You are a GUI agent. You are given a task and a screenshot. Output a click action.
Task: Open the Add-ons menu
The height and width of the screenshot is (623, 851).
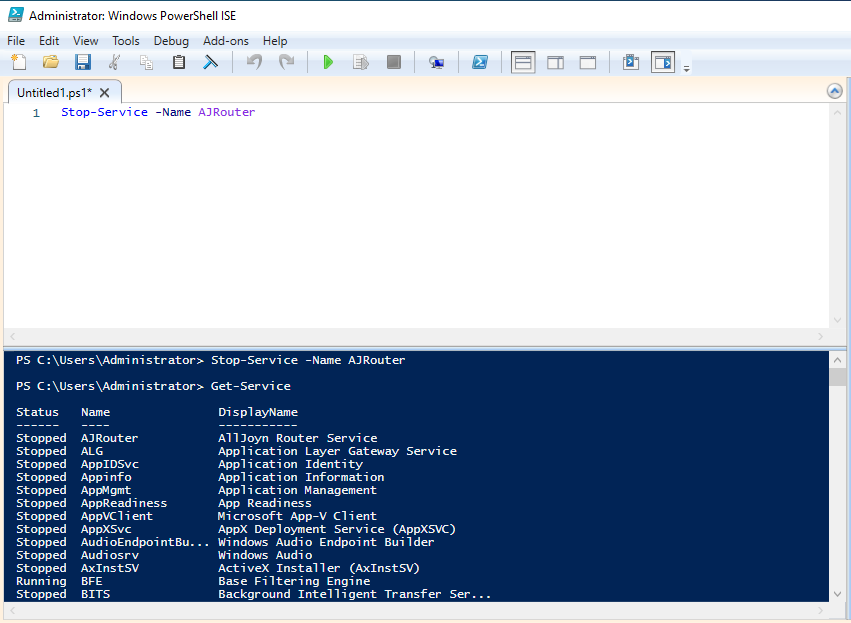coord(226,41)
